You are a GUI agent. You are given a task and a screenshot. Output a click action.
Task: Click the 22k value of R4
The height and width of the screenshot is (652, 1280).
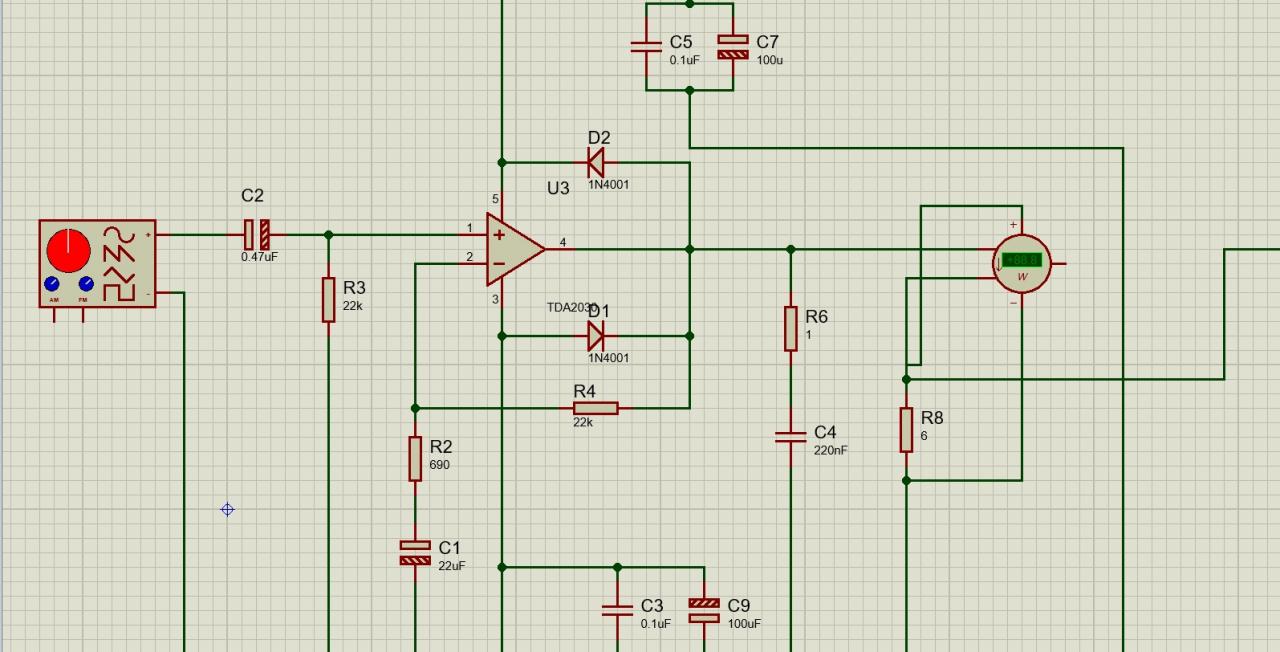[x=583, y=422]
